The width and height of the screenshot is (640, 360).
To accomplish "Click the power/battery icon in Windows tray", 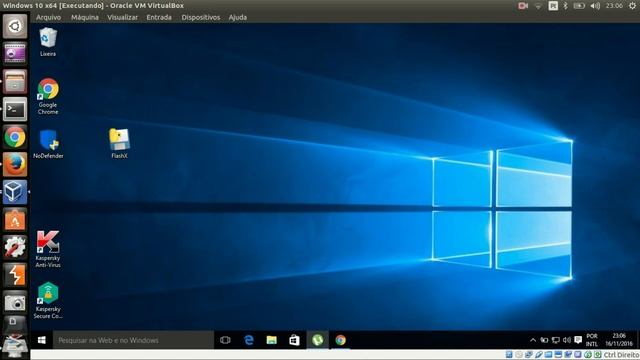I will tap(544, 340).
